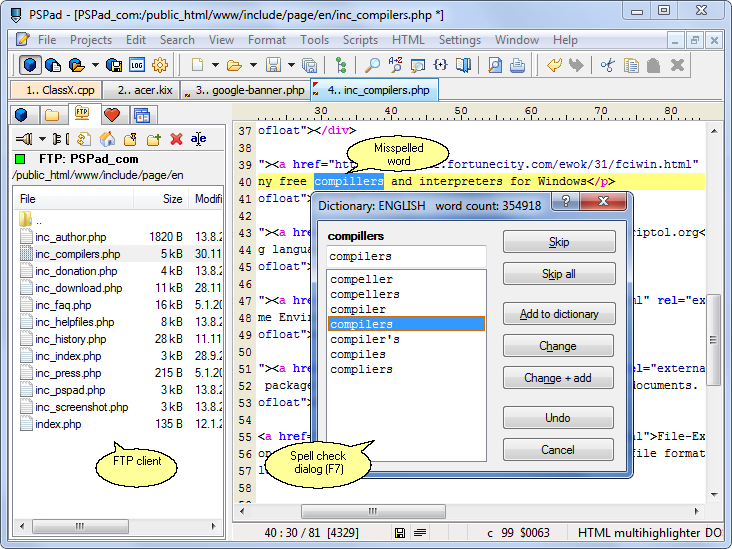This screenshot has width=732, height=549.
Task: Click the undo arrow toolbar icon
Action: [x=554, y=65]
